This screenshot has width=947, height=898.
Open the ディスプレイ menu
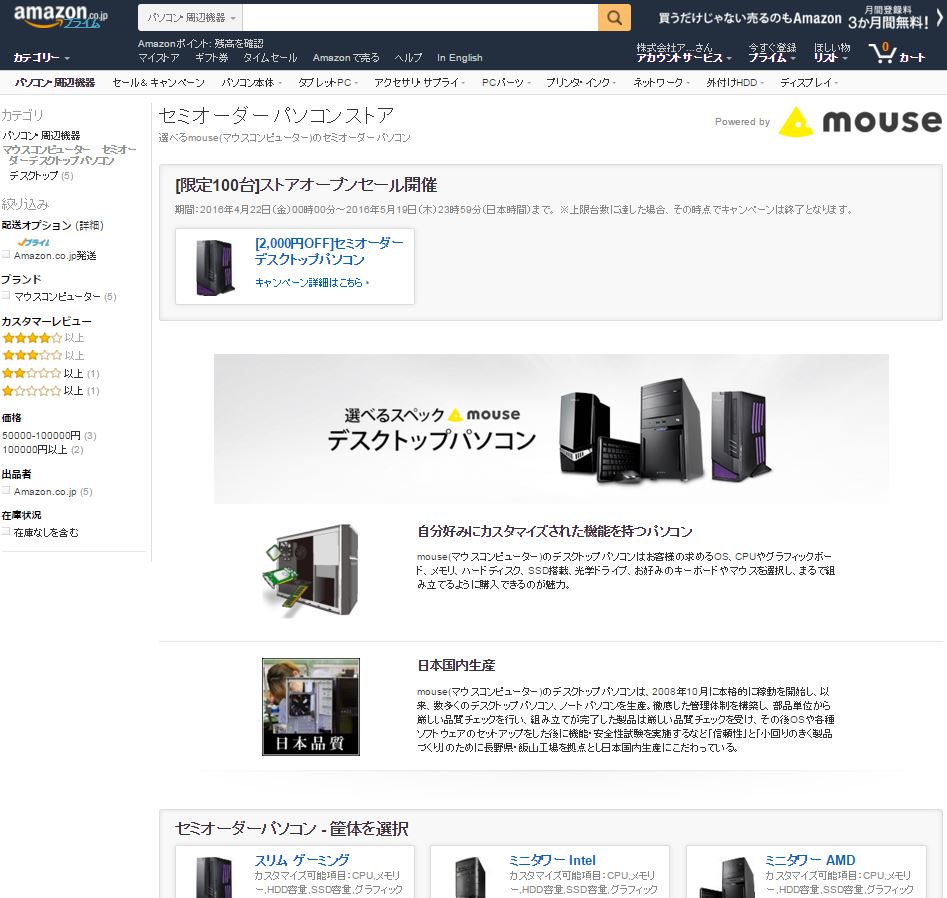coord(809,83)
